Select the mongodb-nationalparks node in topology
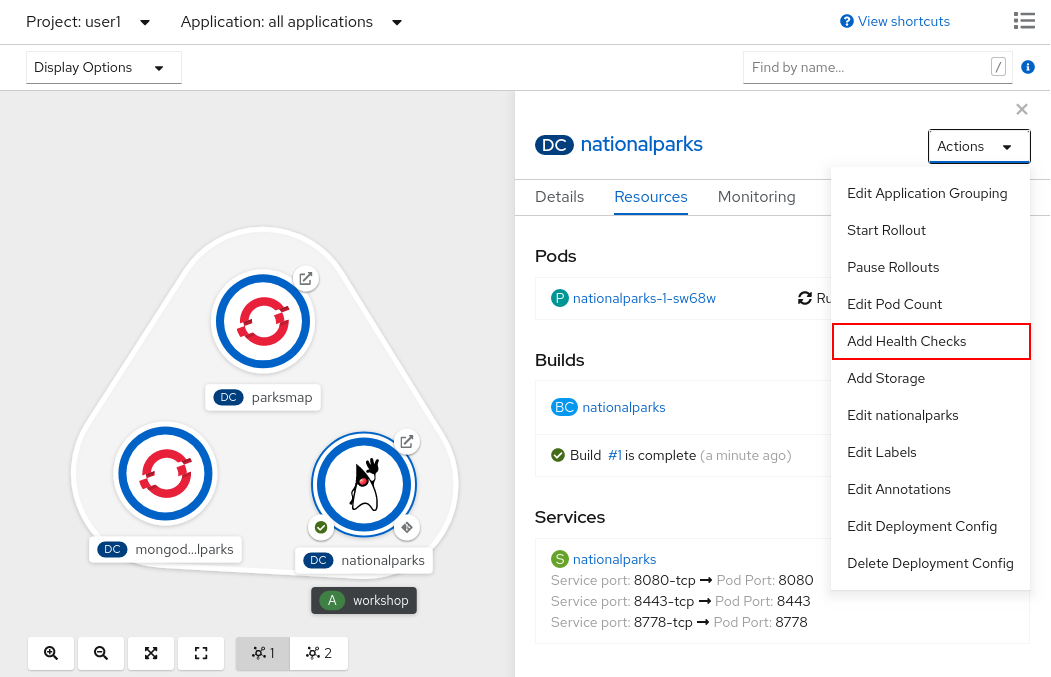Image resolution: width=1051 pixels, height=677 pixels. point(166,475)
